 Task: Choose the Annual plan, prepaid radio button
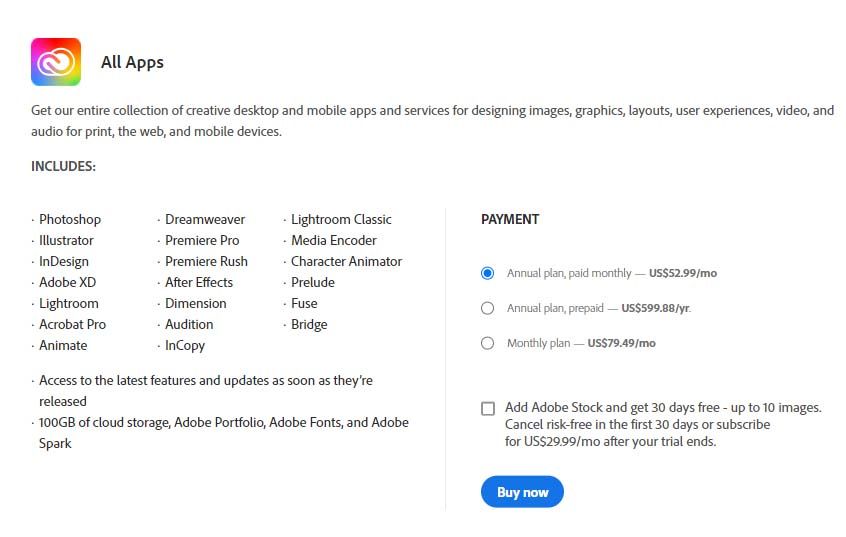488,308
